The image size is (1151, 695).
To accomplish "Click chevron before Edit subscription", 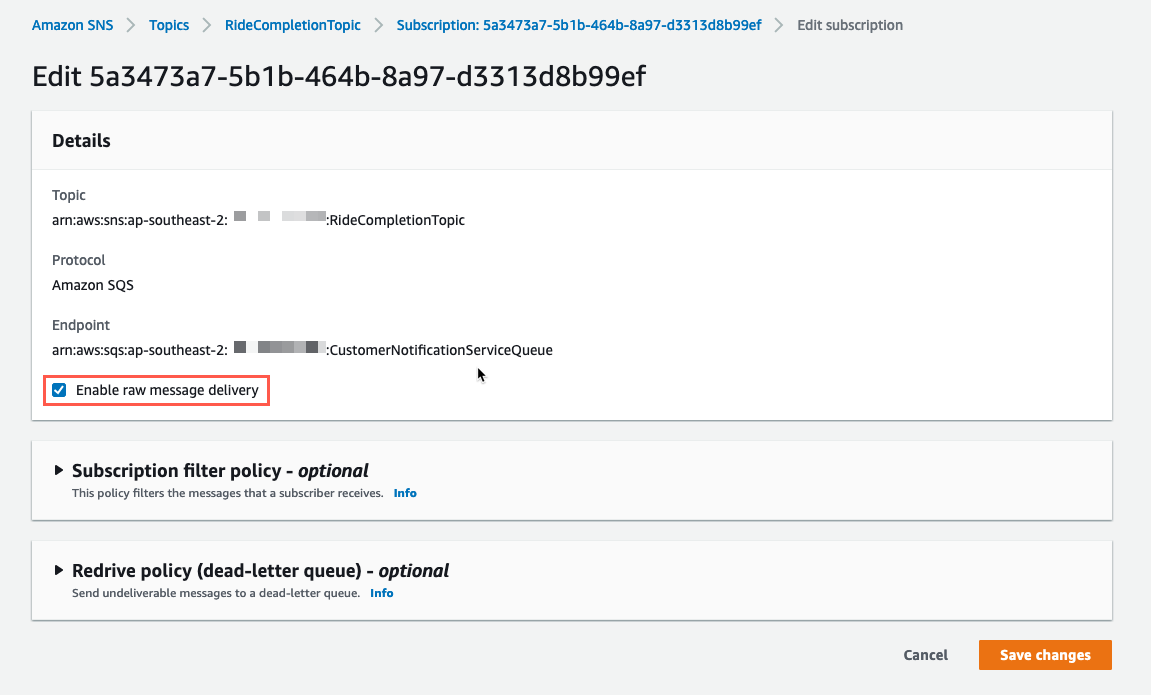I will coord(779,25).
